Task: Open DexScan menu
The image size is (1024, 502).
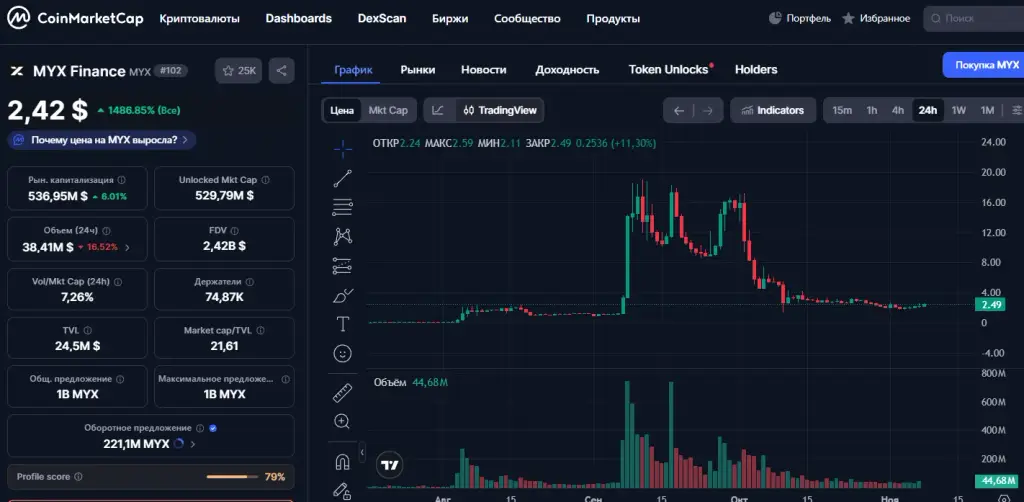Action: click(382, 19)
